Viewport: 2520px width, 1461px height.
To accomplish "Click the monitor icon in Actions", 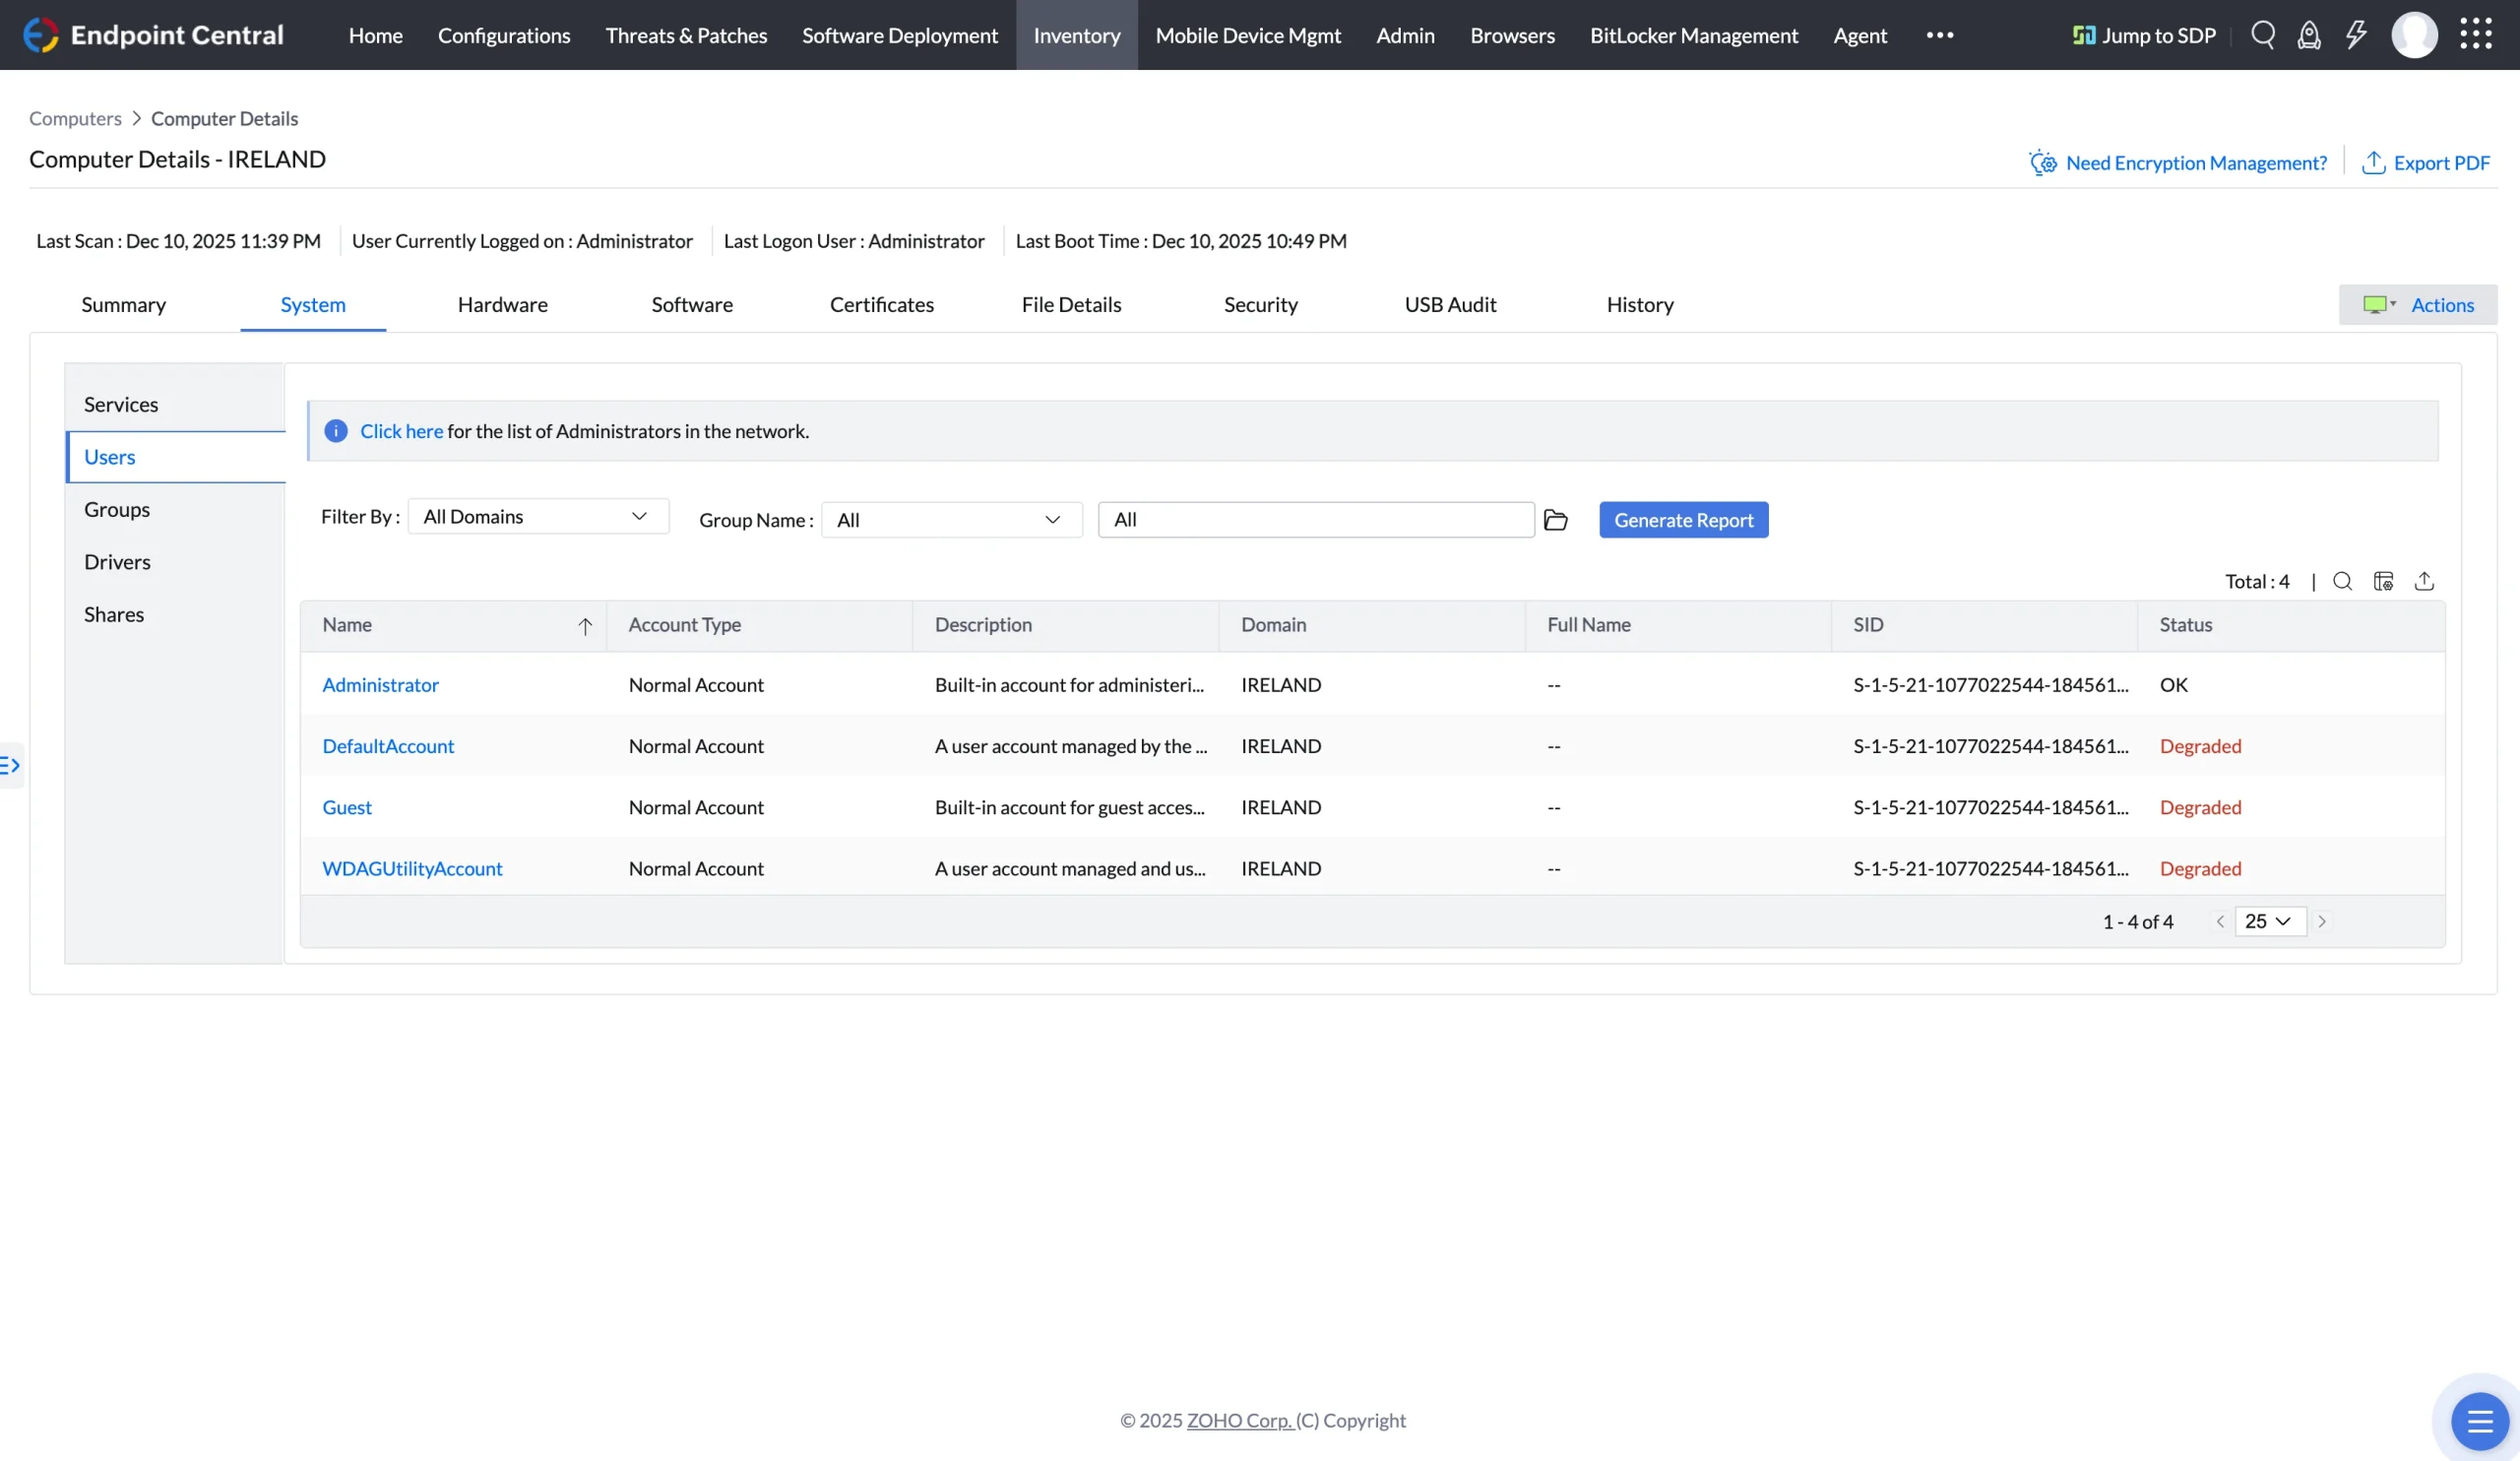I will pos(2377,305).
